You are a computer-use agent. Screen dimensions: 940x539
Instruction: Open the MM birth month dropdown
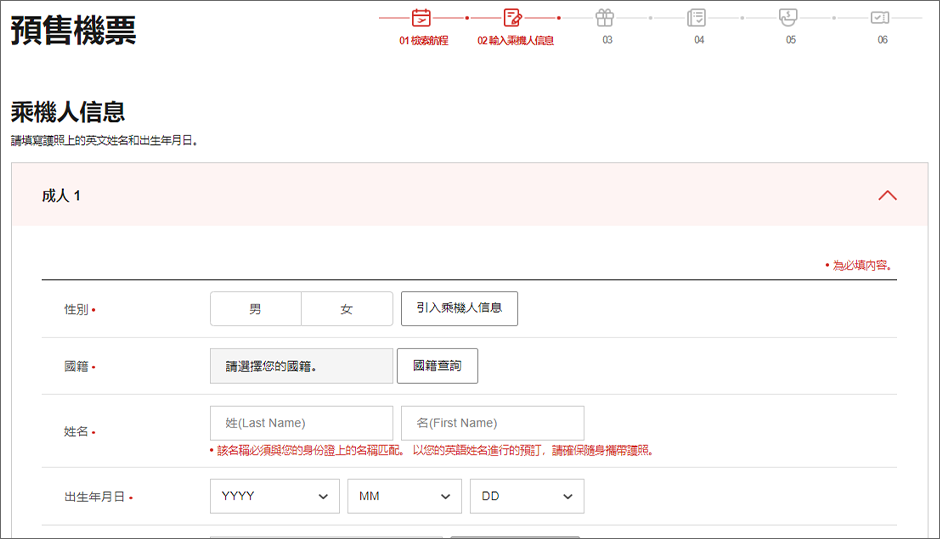pos(404,496)
